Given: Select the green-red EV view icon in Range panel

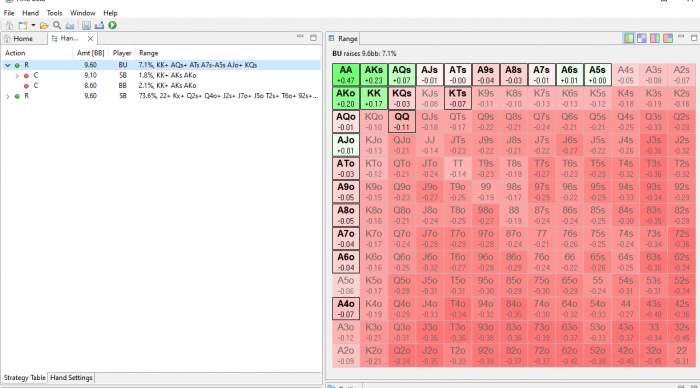Looking at the screenshot, I should [629, 38].
